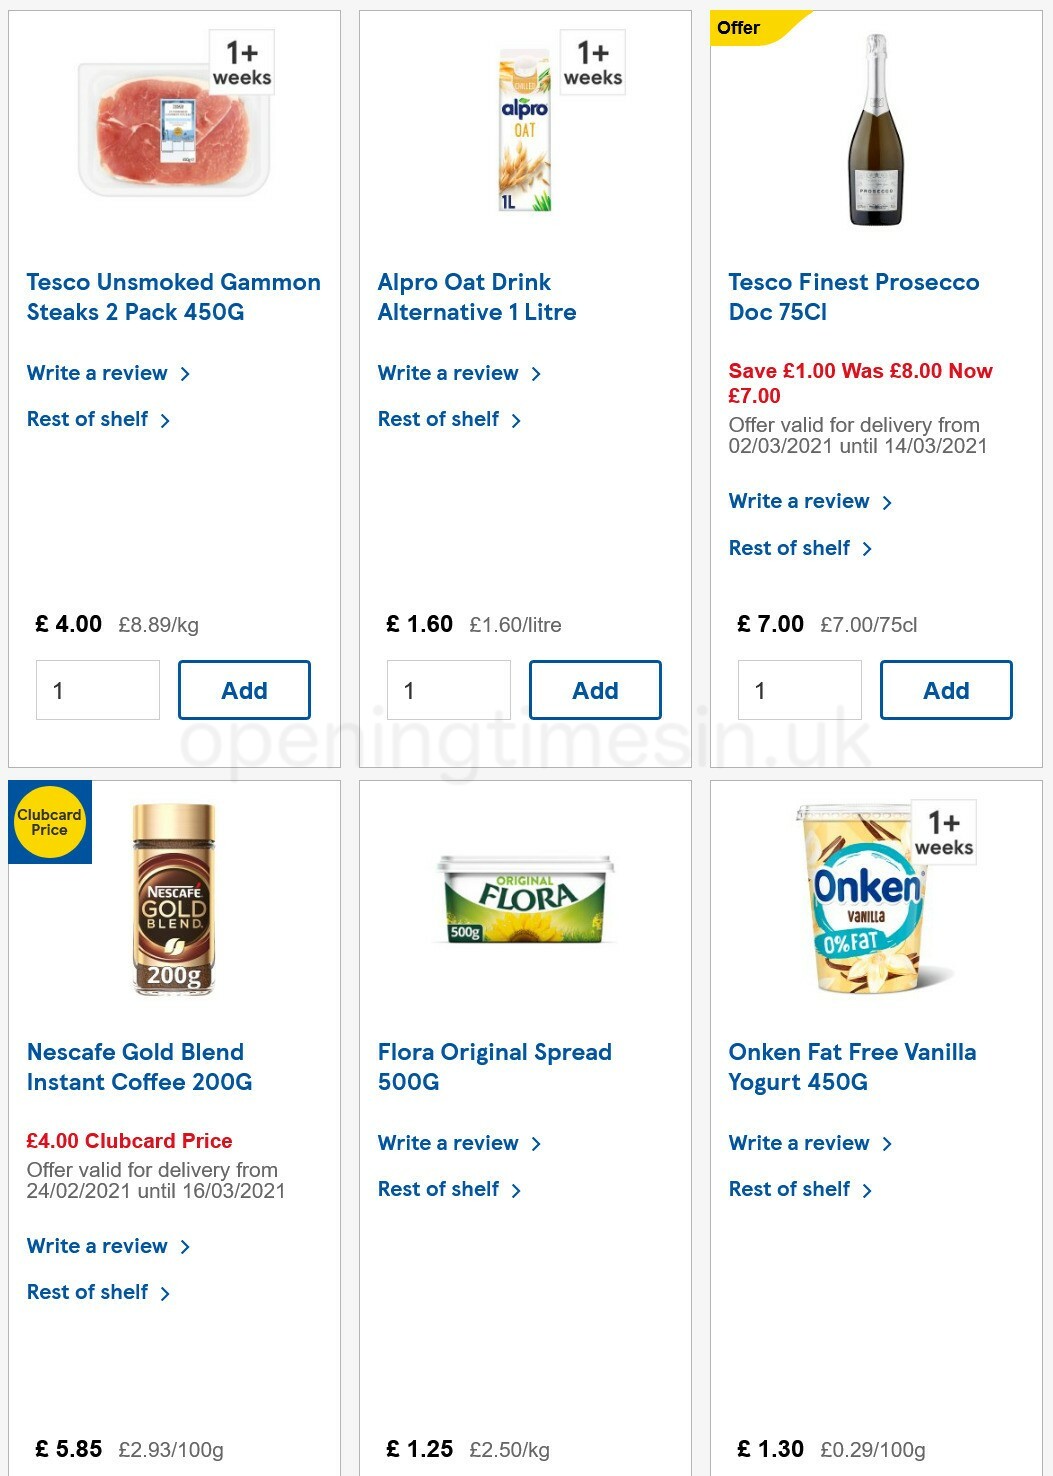1053x1476 pixels.
Task: Expand Rest of shelf under Alpro Oat Drink
Action: click(440, 419)
